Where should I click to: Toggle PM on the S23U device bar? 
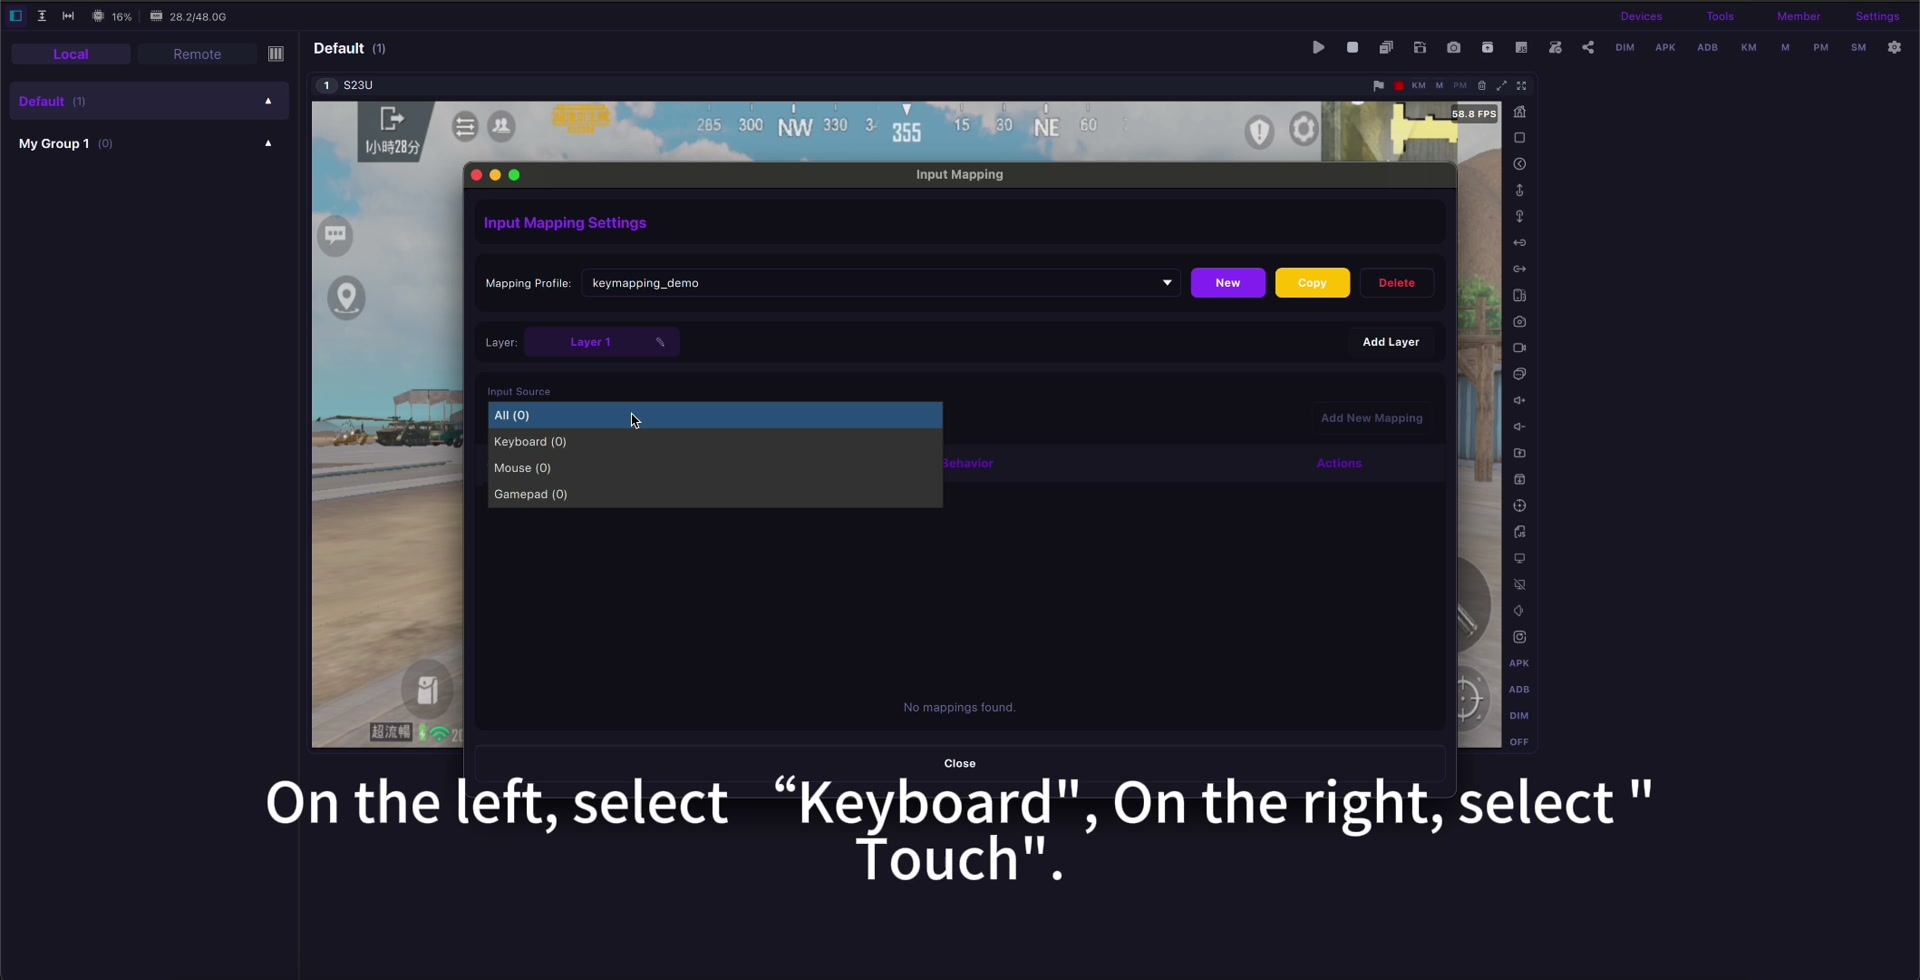click(1460, 86)
